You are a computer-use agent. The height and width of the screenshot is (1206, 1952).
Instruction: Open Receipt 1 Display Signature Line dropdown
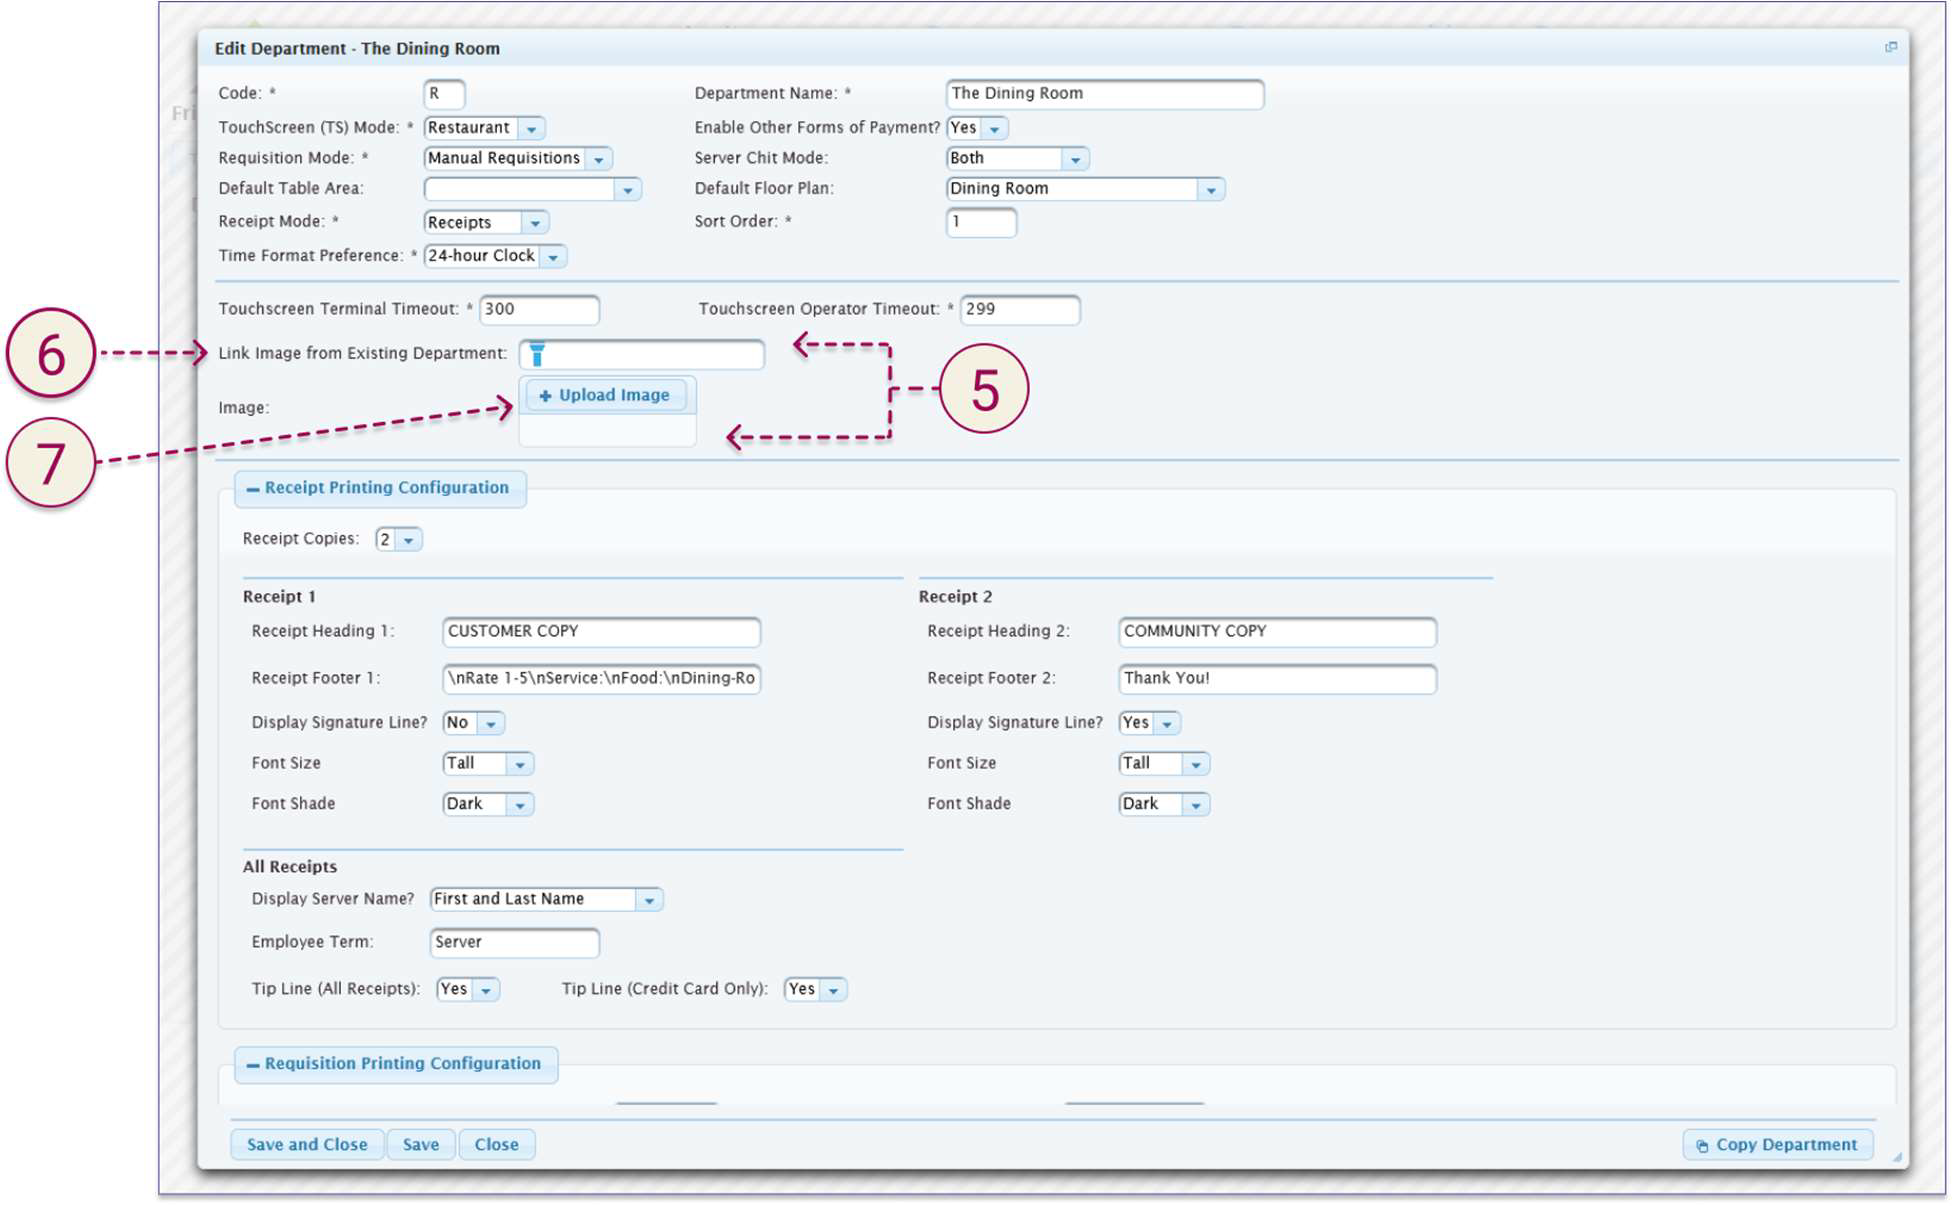tap(491, 723)
